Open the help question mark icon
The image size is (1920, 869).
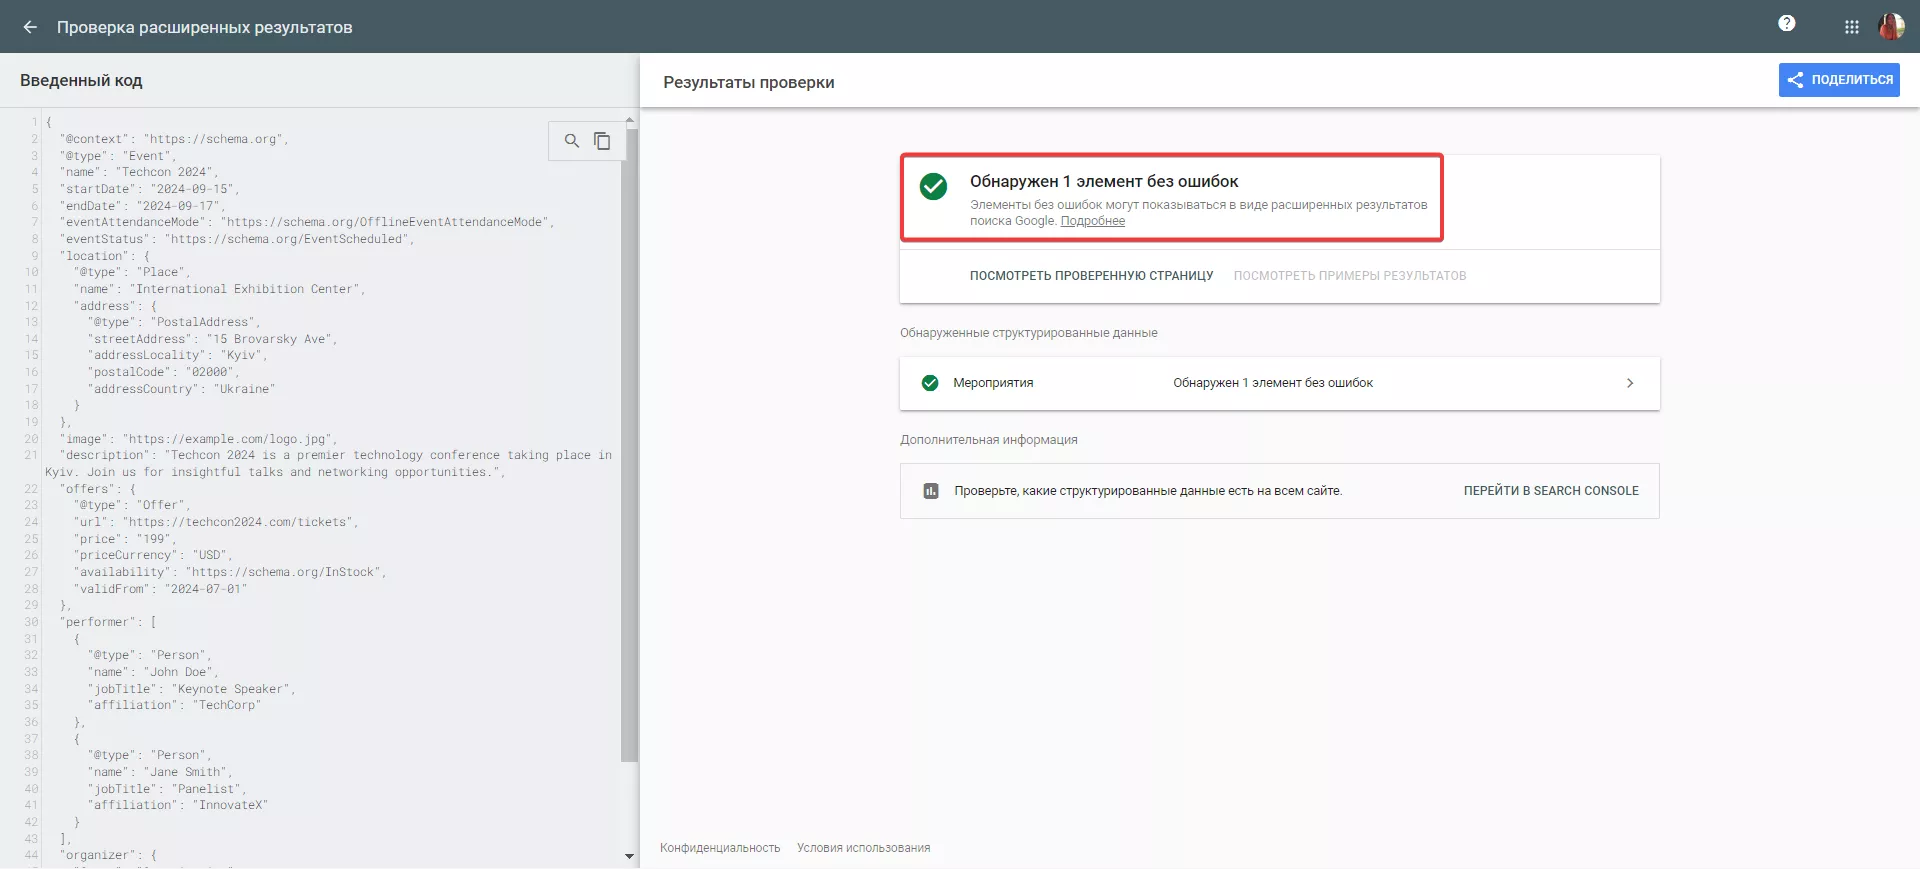pos(1787,23)
